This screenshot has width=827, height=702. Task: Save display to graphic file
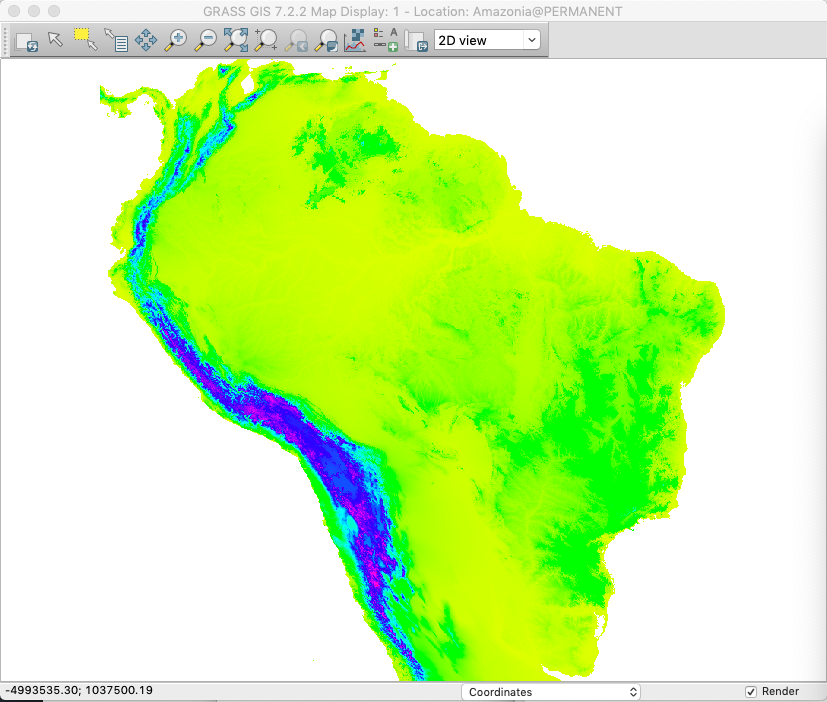coord(415,40)
